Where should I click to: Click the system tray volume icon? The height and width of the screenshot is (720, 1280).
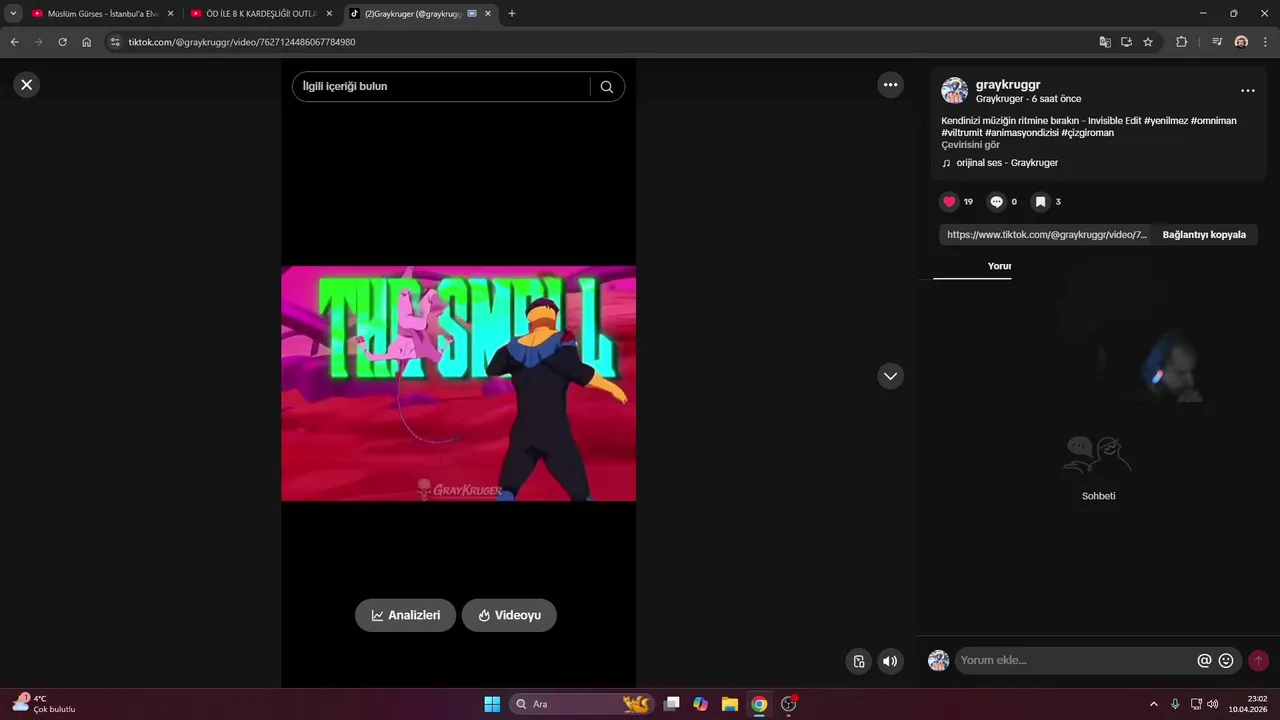(x=1213, y=704)
